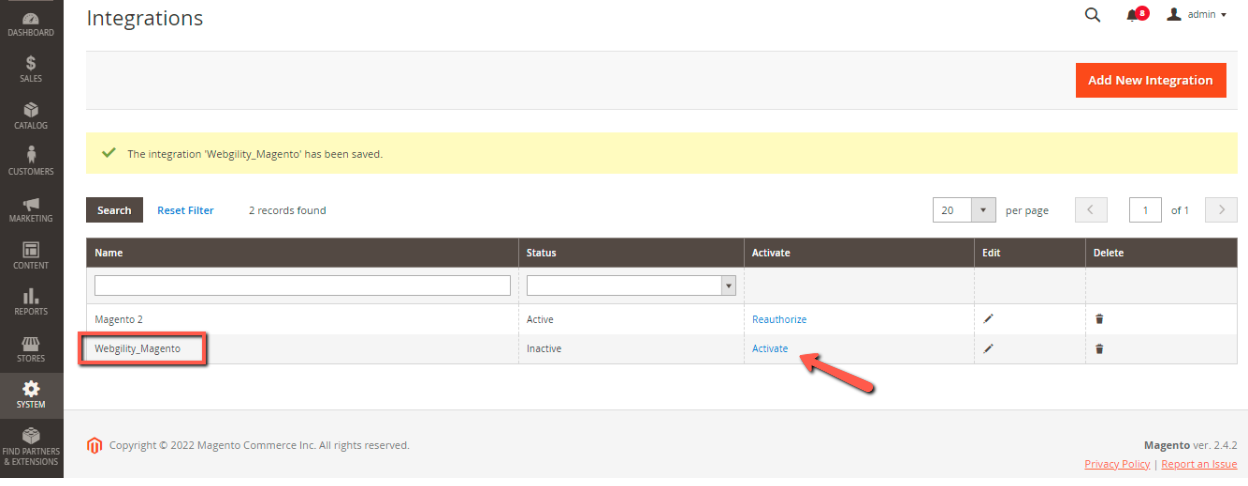Edit the Magento 2 integration

[988, 319]
